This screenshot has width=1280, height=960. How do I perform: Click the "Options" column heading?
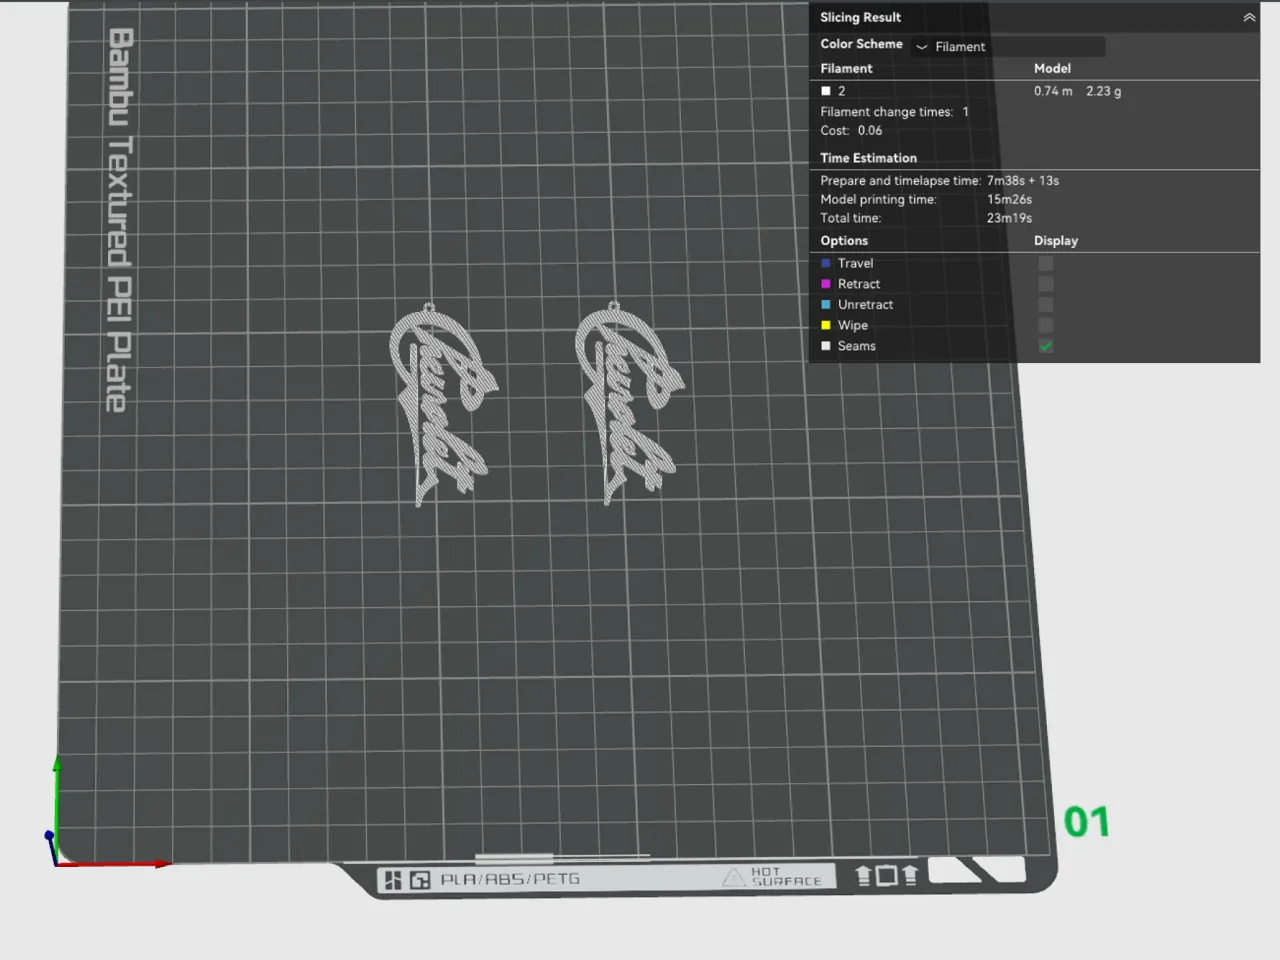point(844,241)
